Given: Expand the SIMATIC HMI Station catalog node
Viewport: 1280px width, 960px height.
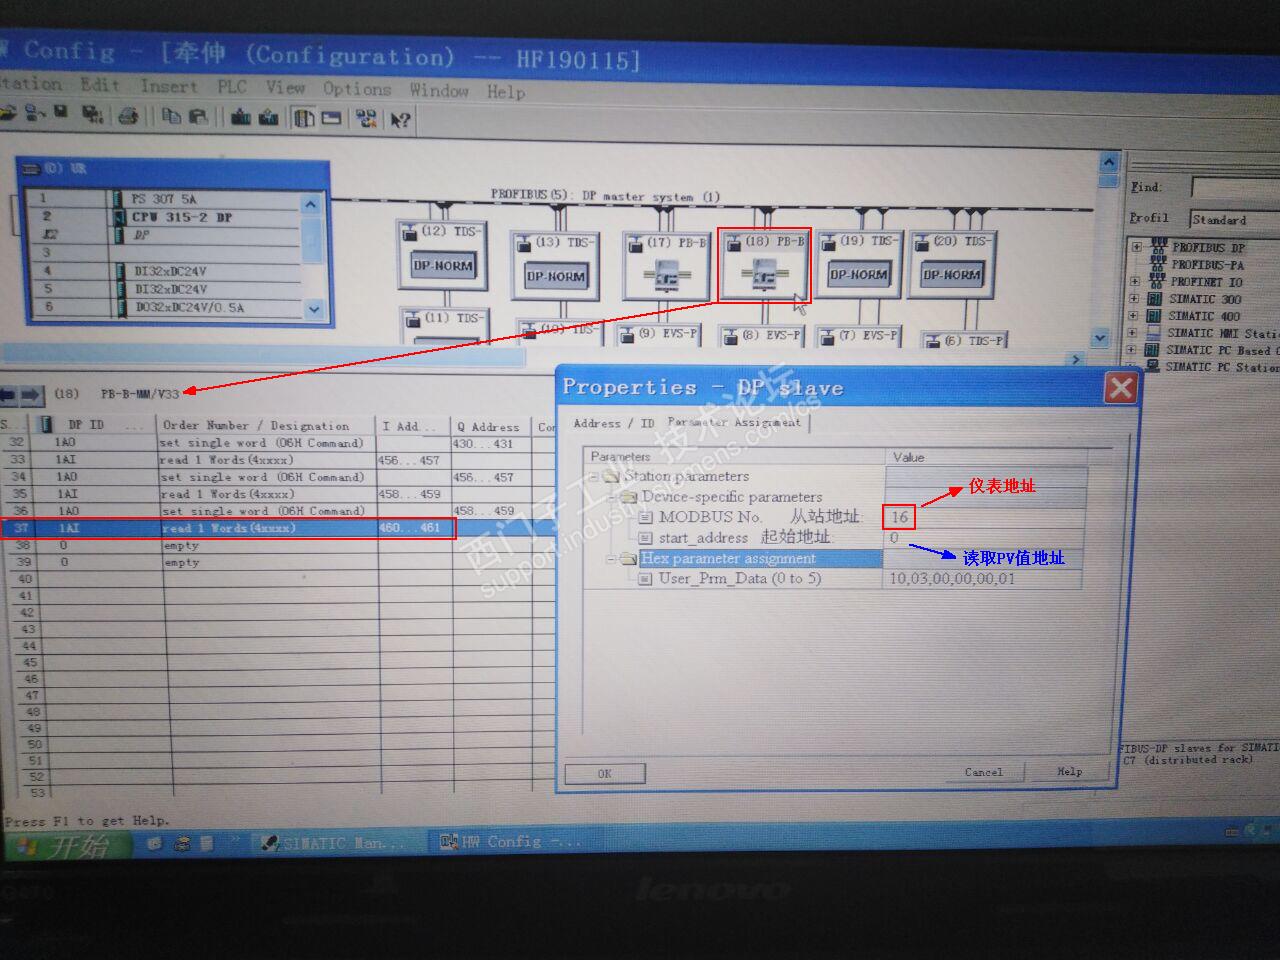Looking at the screenshot, I should pyautogui.click(x=1133, y=332).
